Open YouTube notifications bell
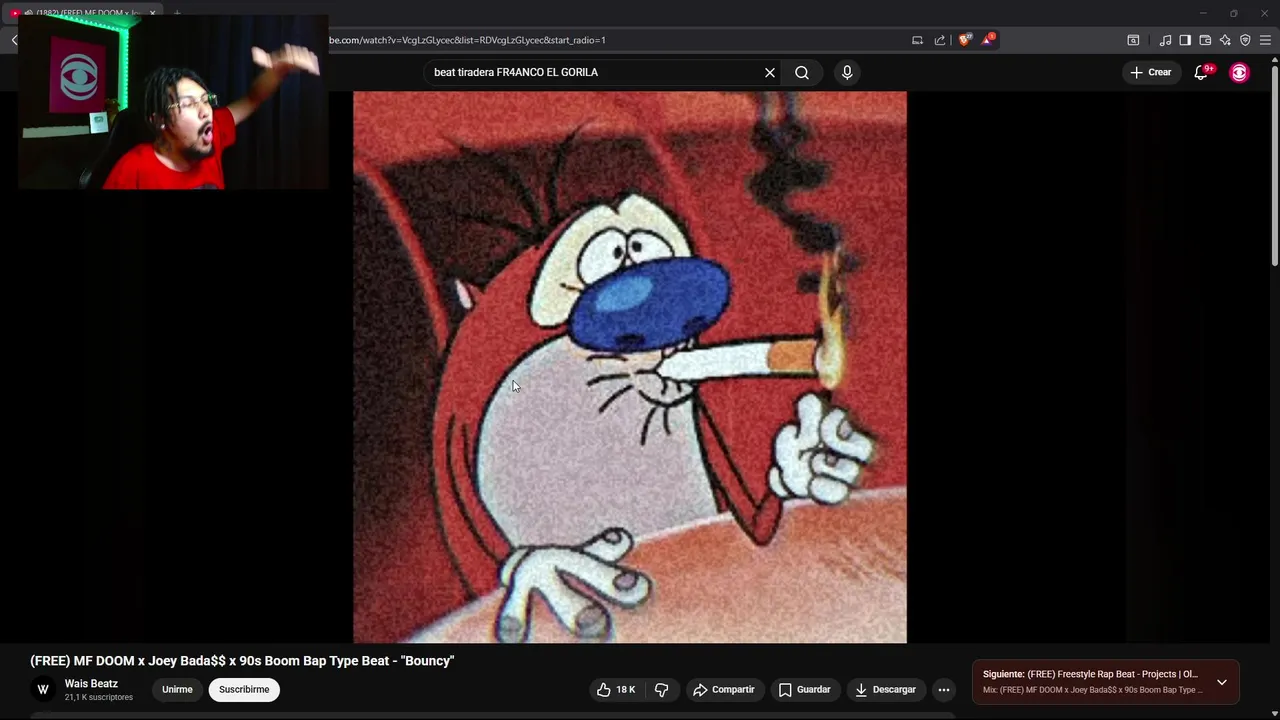 1202,72
